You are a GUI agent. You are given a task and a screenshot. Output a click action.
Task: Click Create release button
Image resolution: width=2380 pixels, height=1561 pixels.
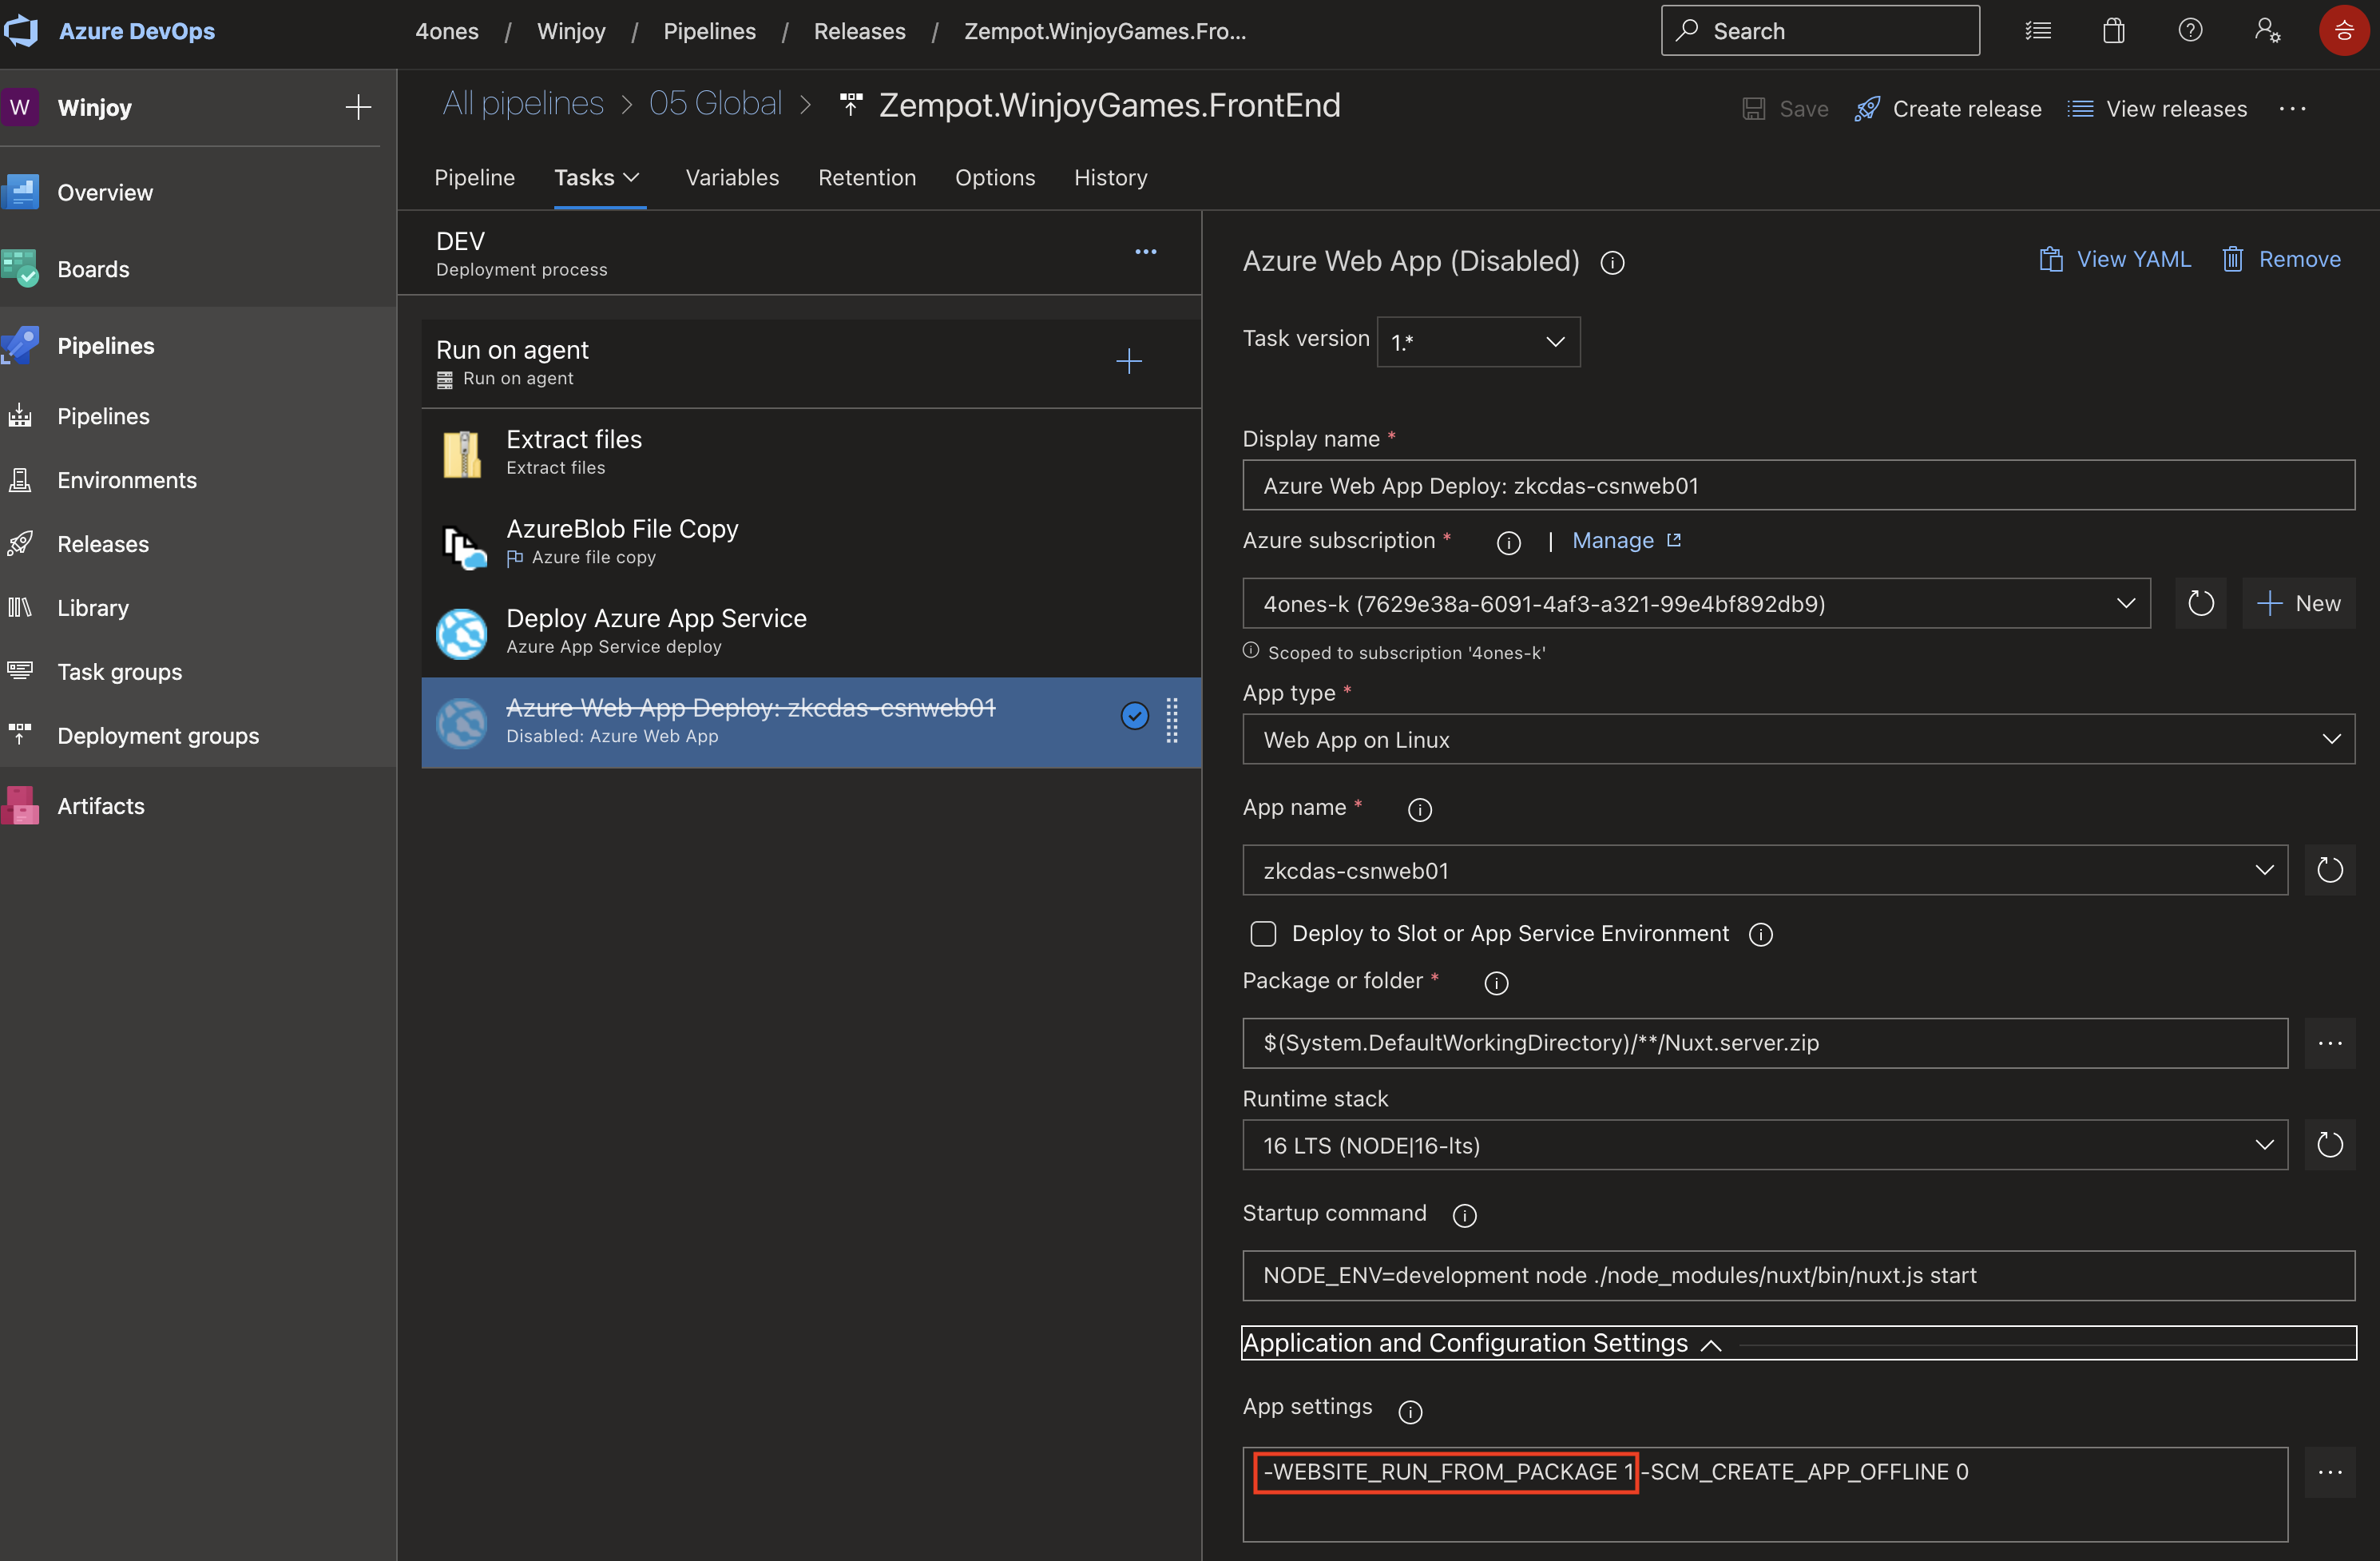(x=1948, y=109)
